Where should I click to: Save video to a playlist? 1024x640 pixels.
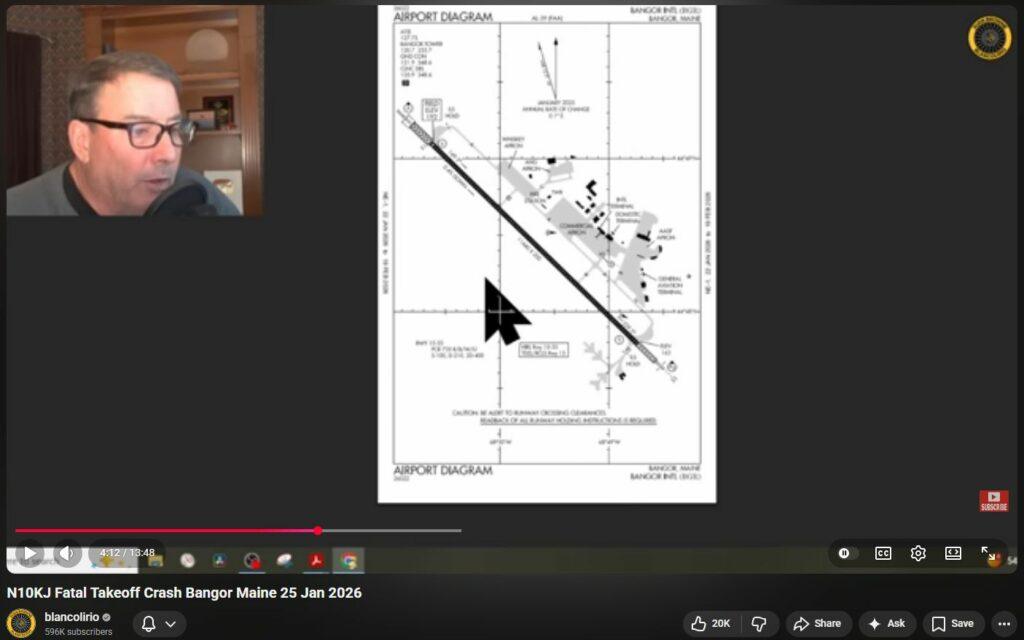pos(952,623)
